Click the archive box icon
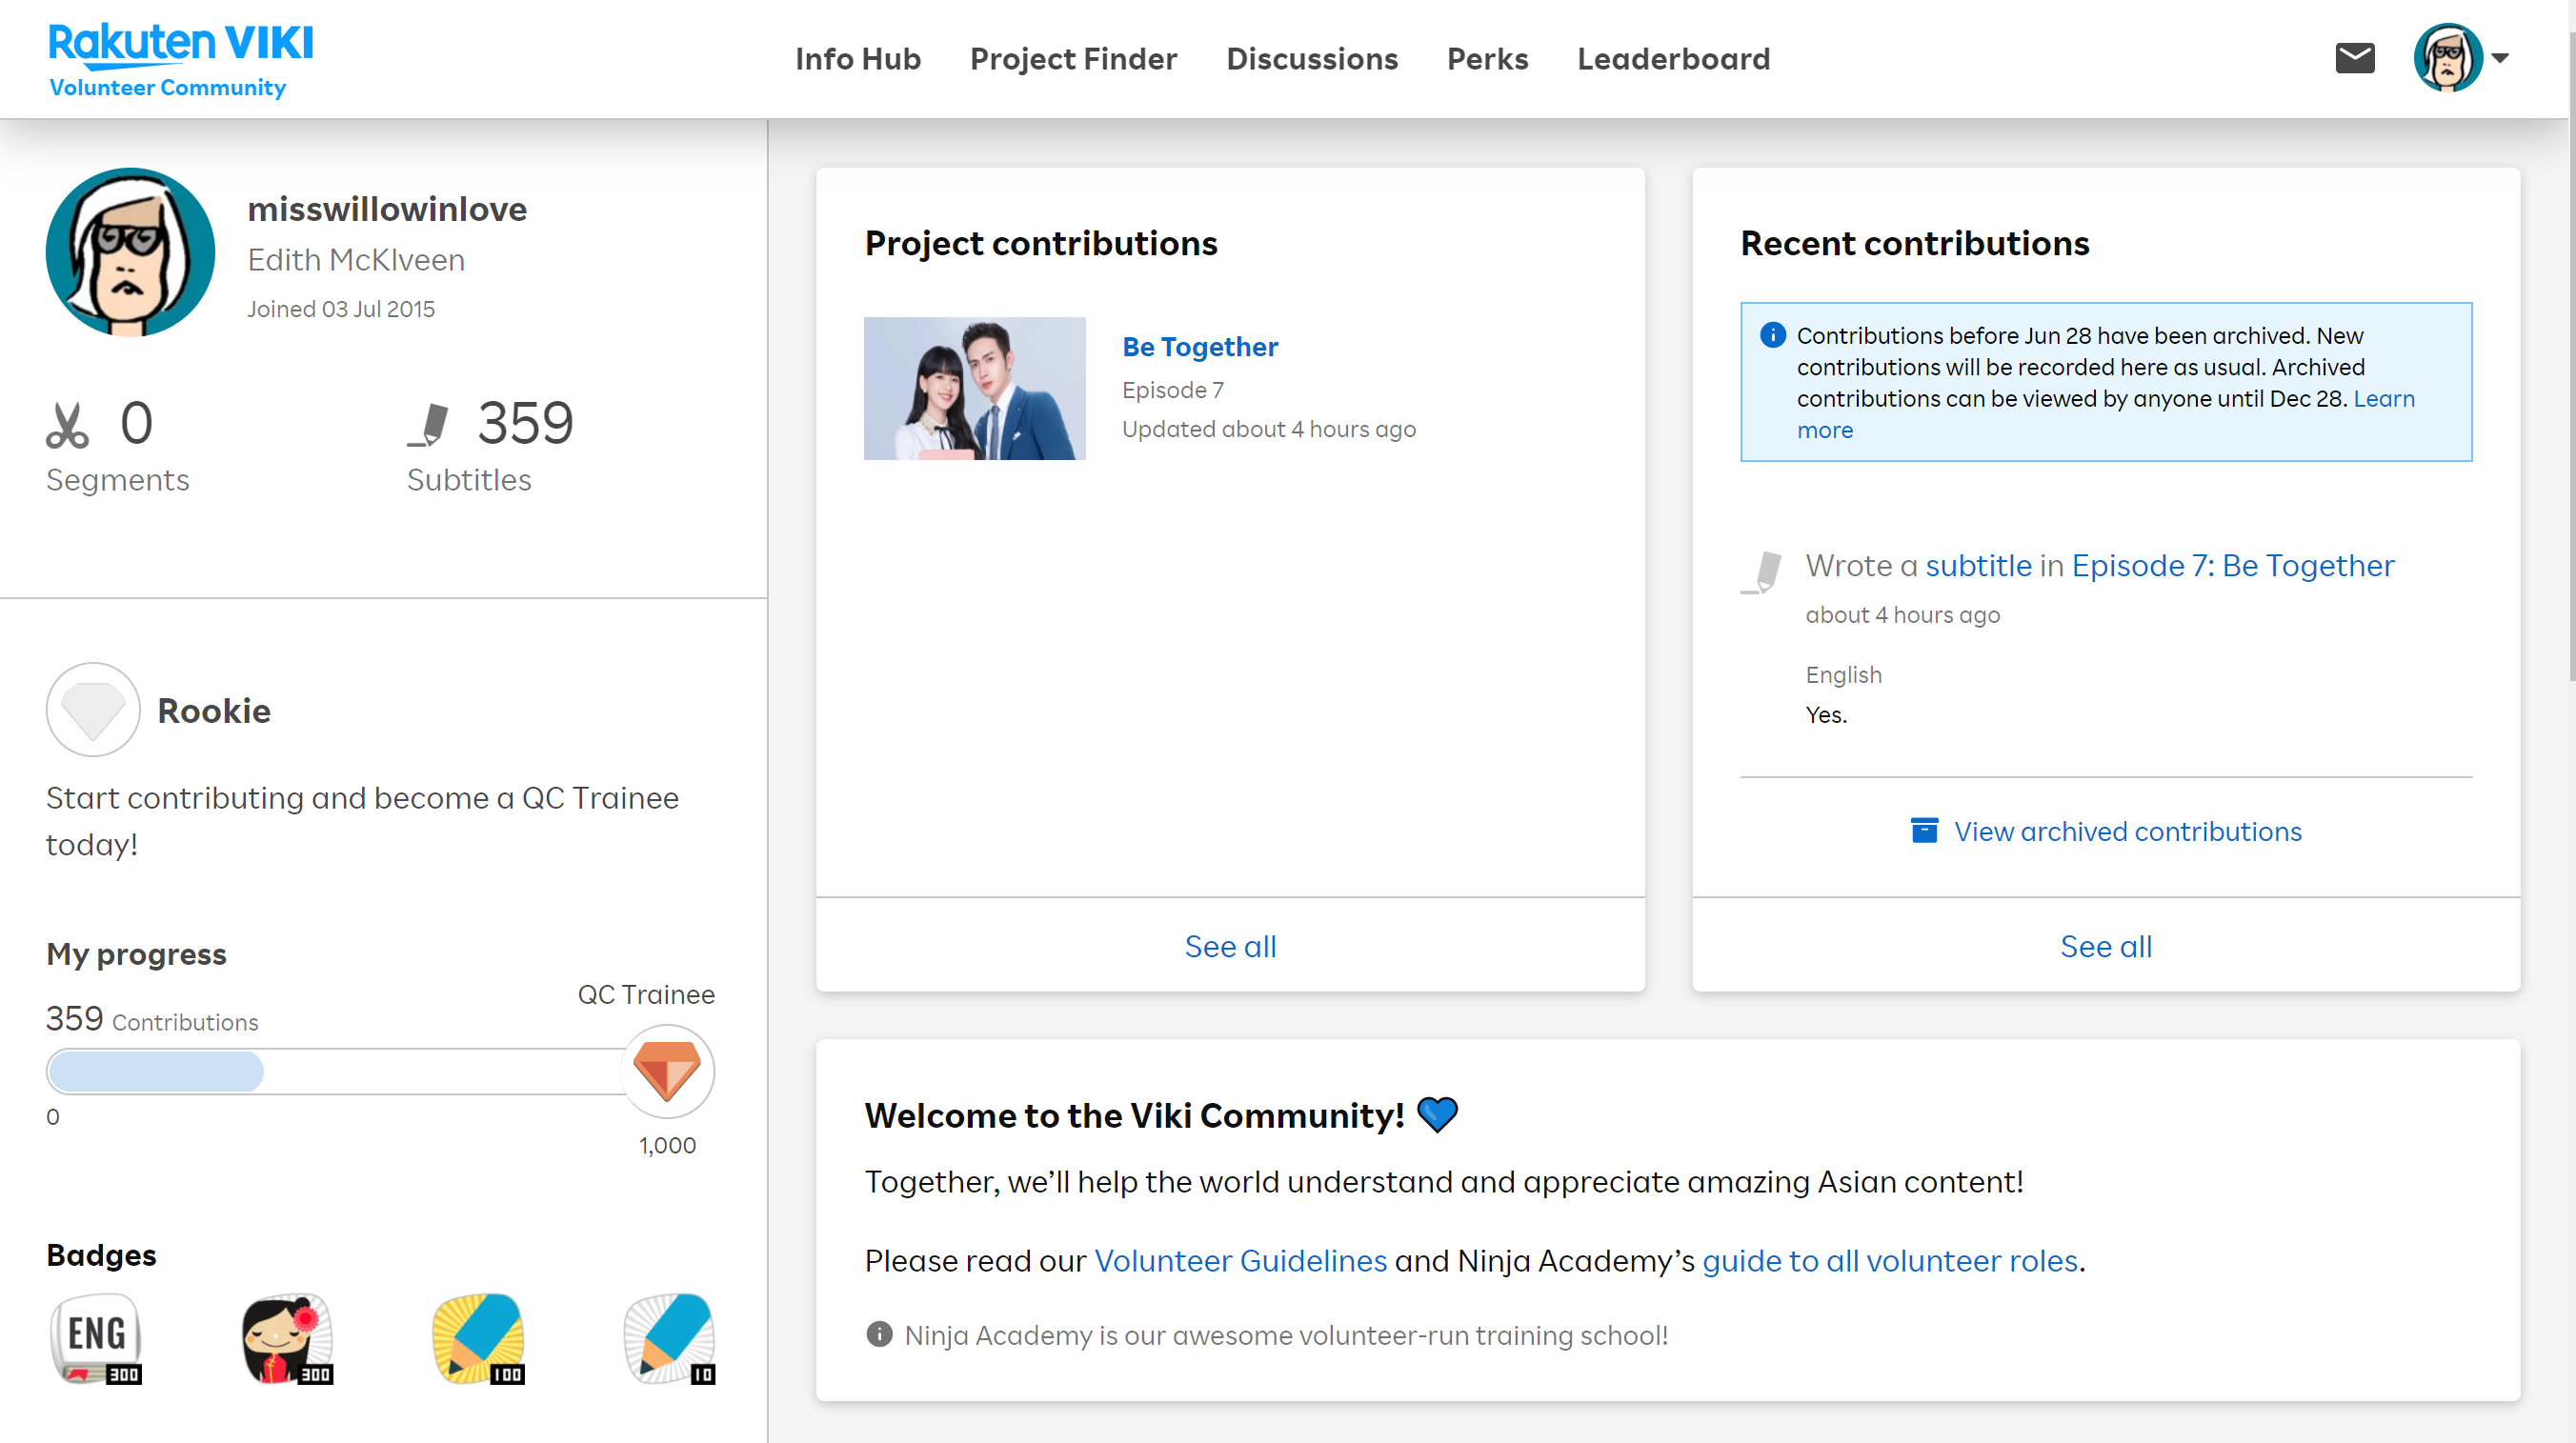The width and height of the screenshot is (2576, 1443). 1924,831
